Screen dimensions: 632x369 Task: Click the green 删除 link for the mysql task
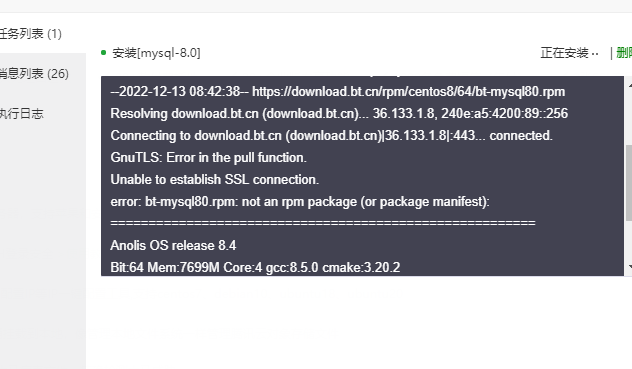(x=624, y=52)
